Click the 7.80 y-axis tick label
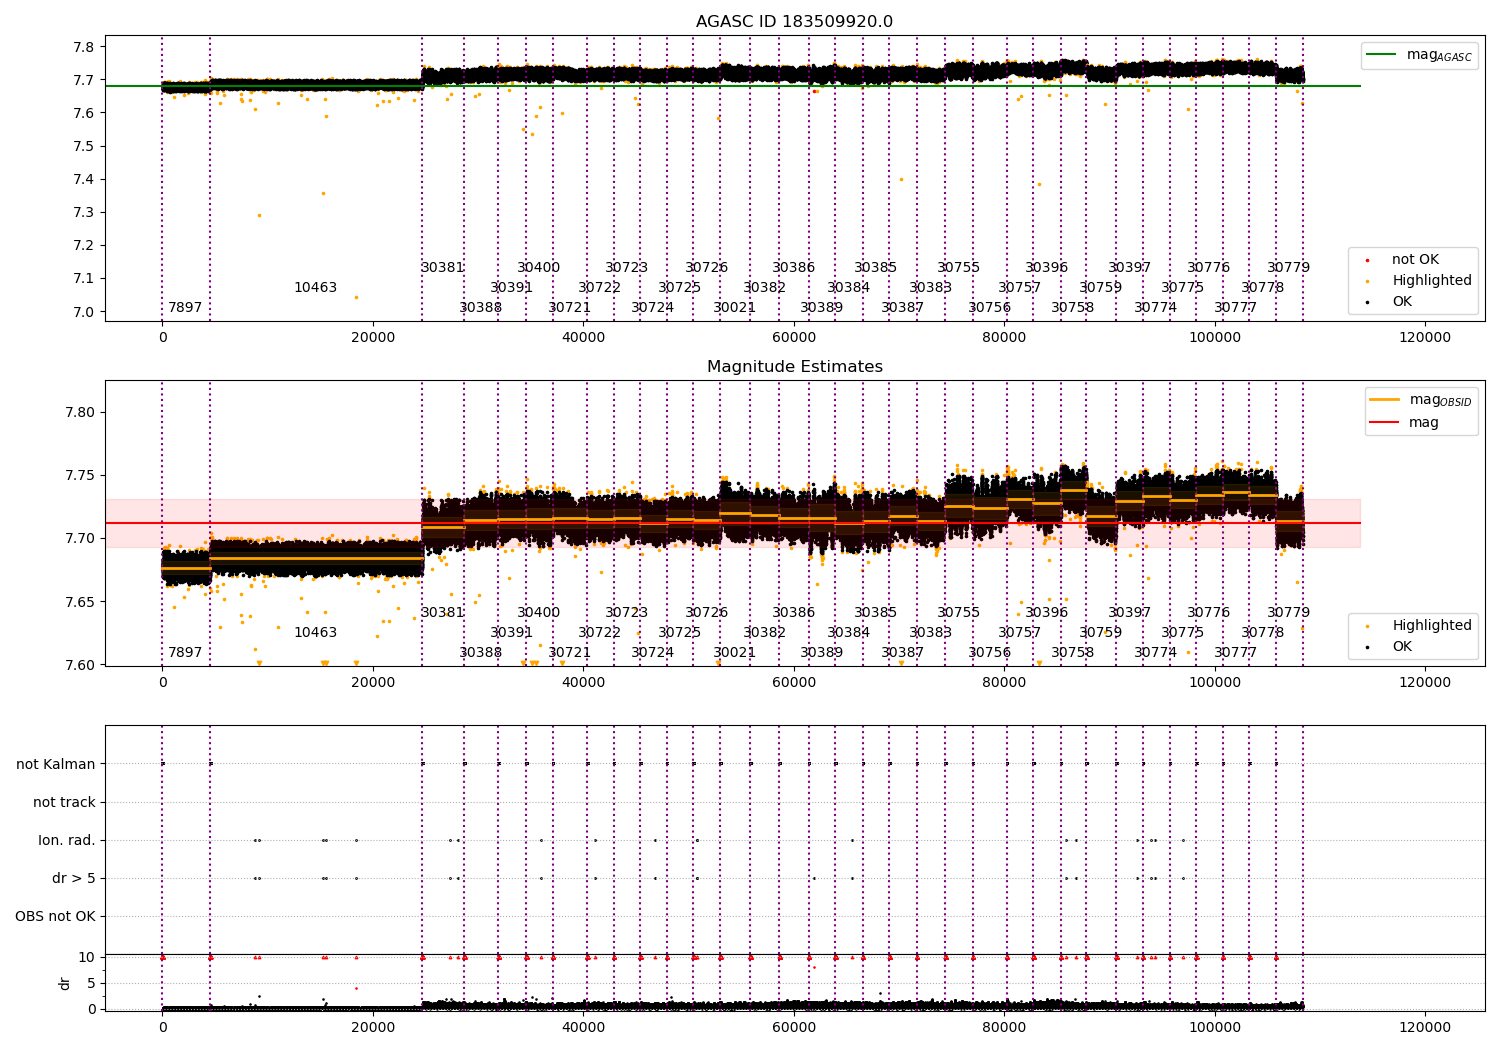The height and width of the screenshot is (1050, 1500). coord(81,412)
